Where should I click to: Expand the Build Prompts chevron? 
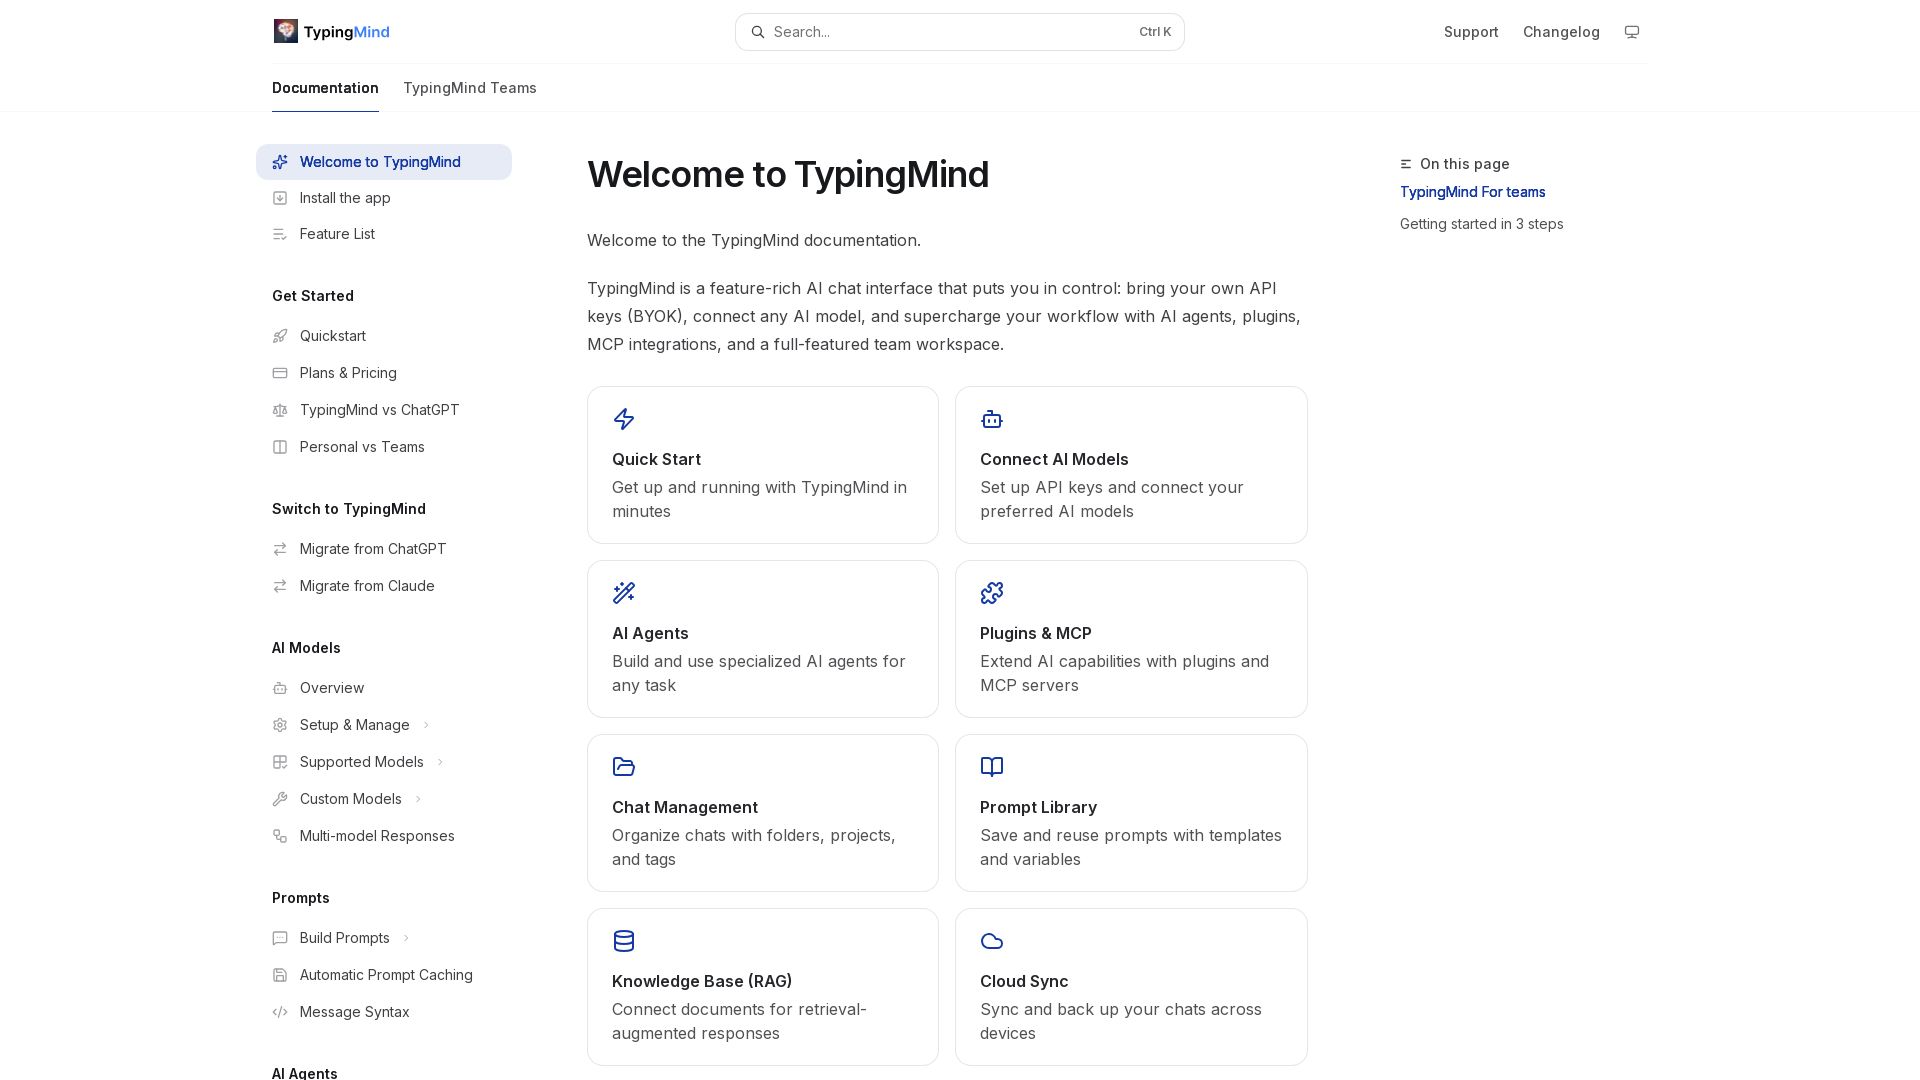[406, 938]
